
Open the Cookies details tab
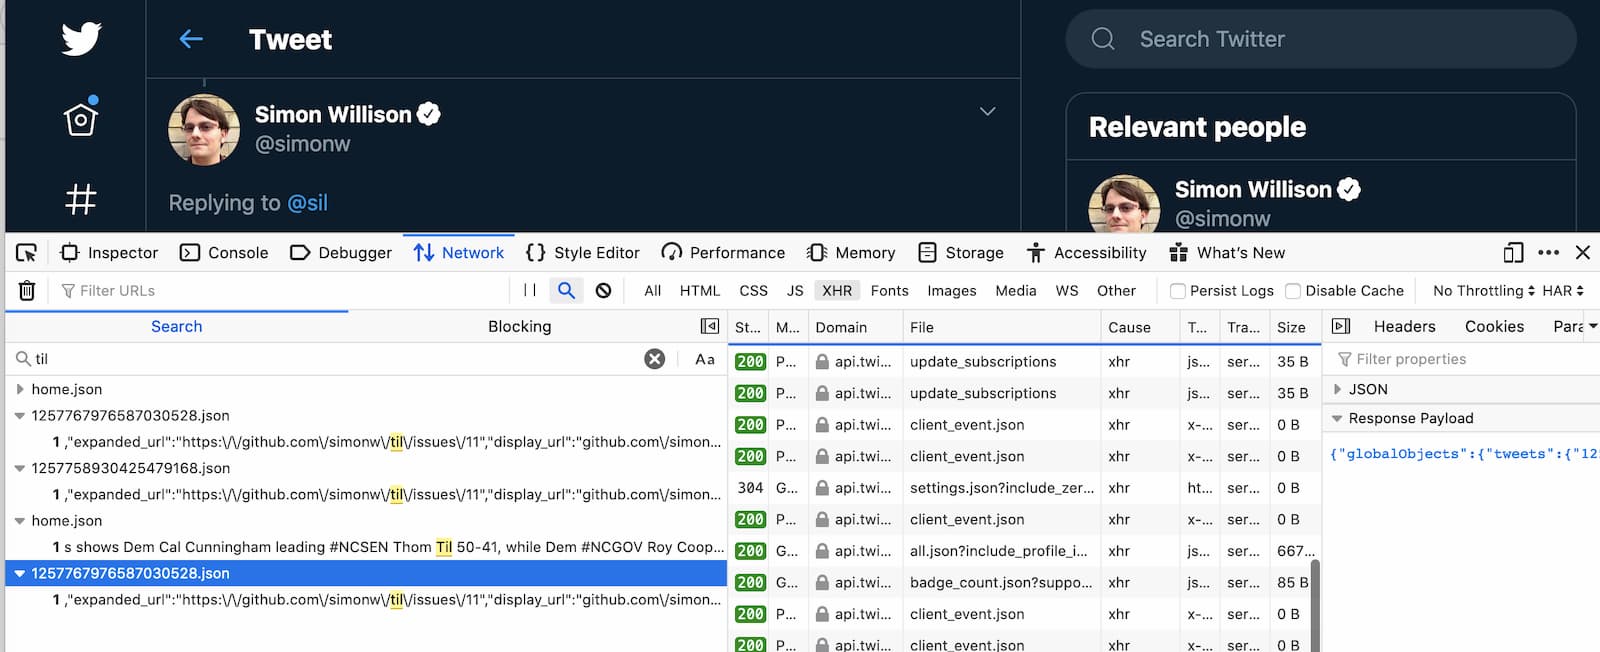[1494, 326]
